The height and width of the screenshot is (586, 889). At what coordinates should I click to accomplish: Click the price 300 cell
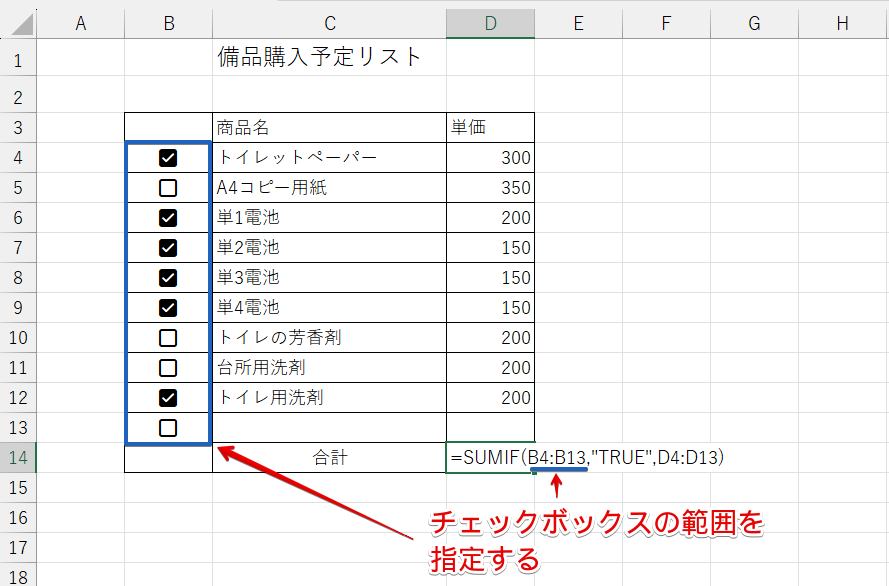coord(490,158)
